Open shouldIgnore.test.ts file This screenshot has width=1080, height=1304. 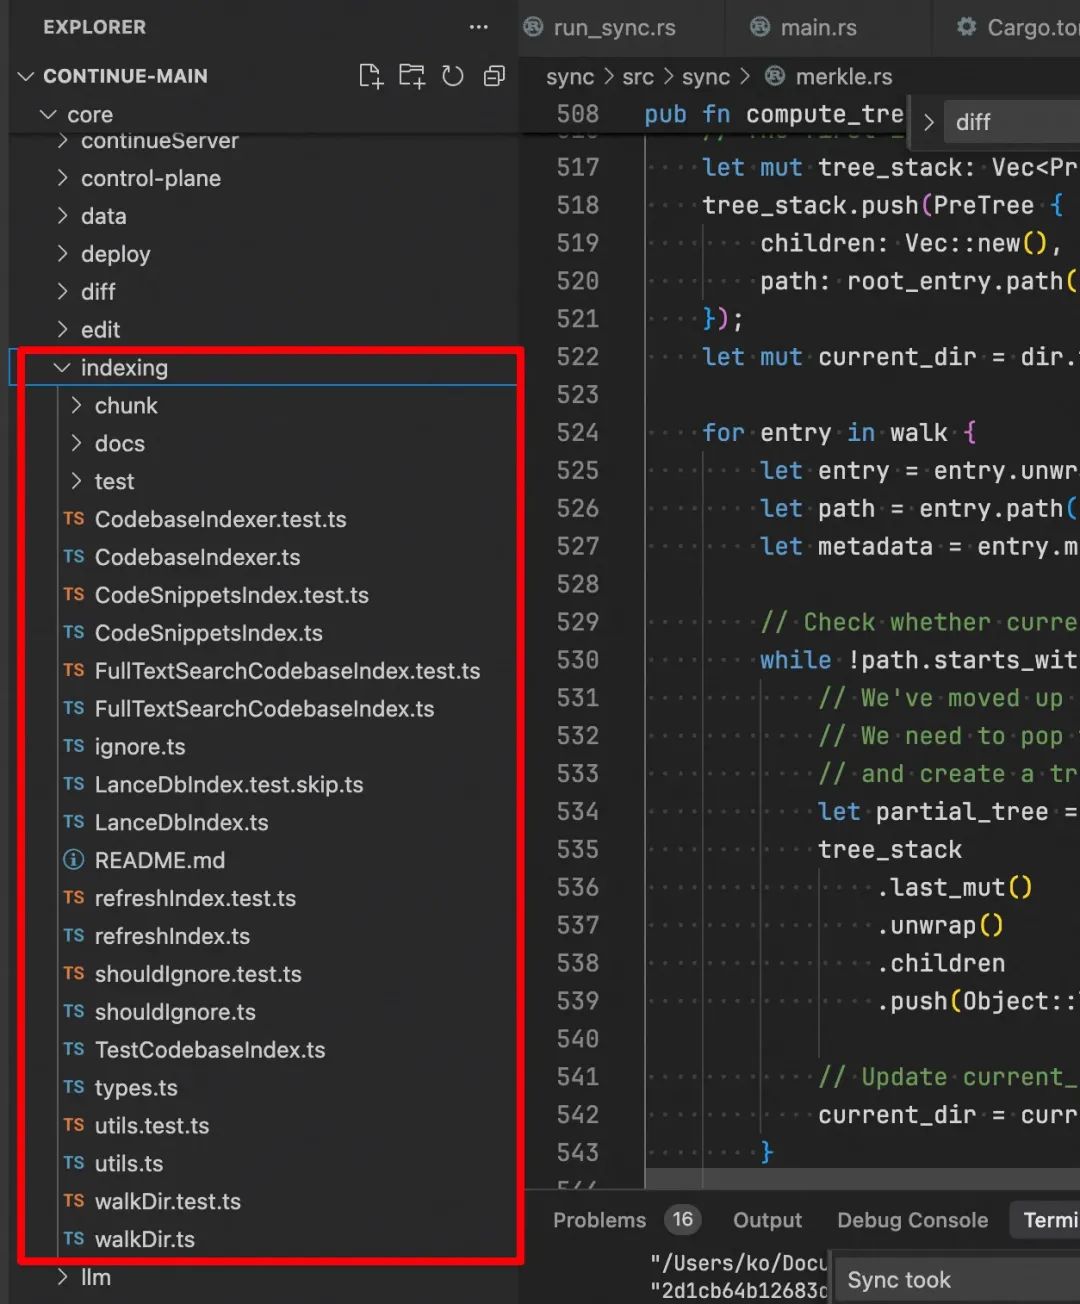[x=198, y=974]
